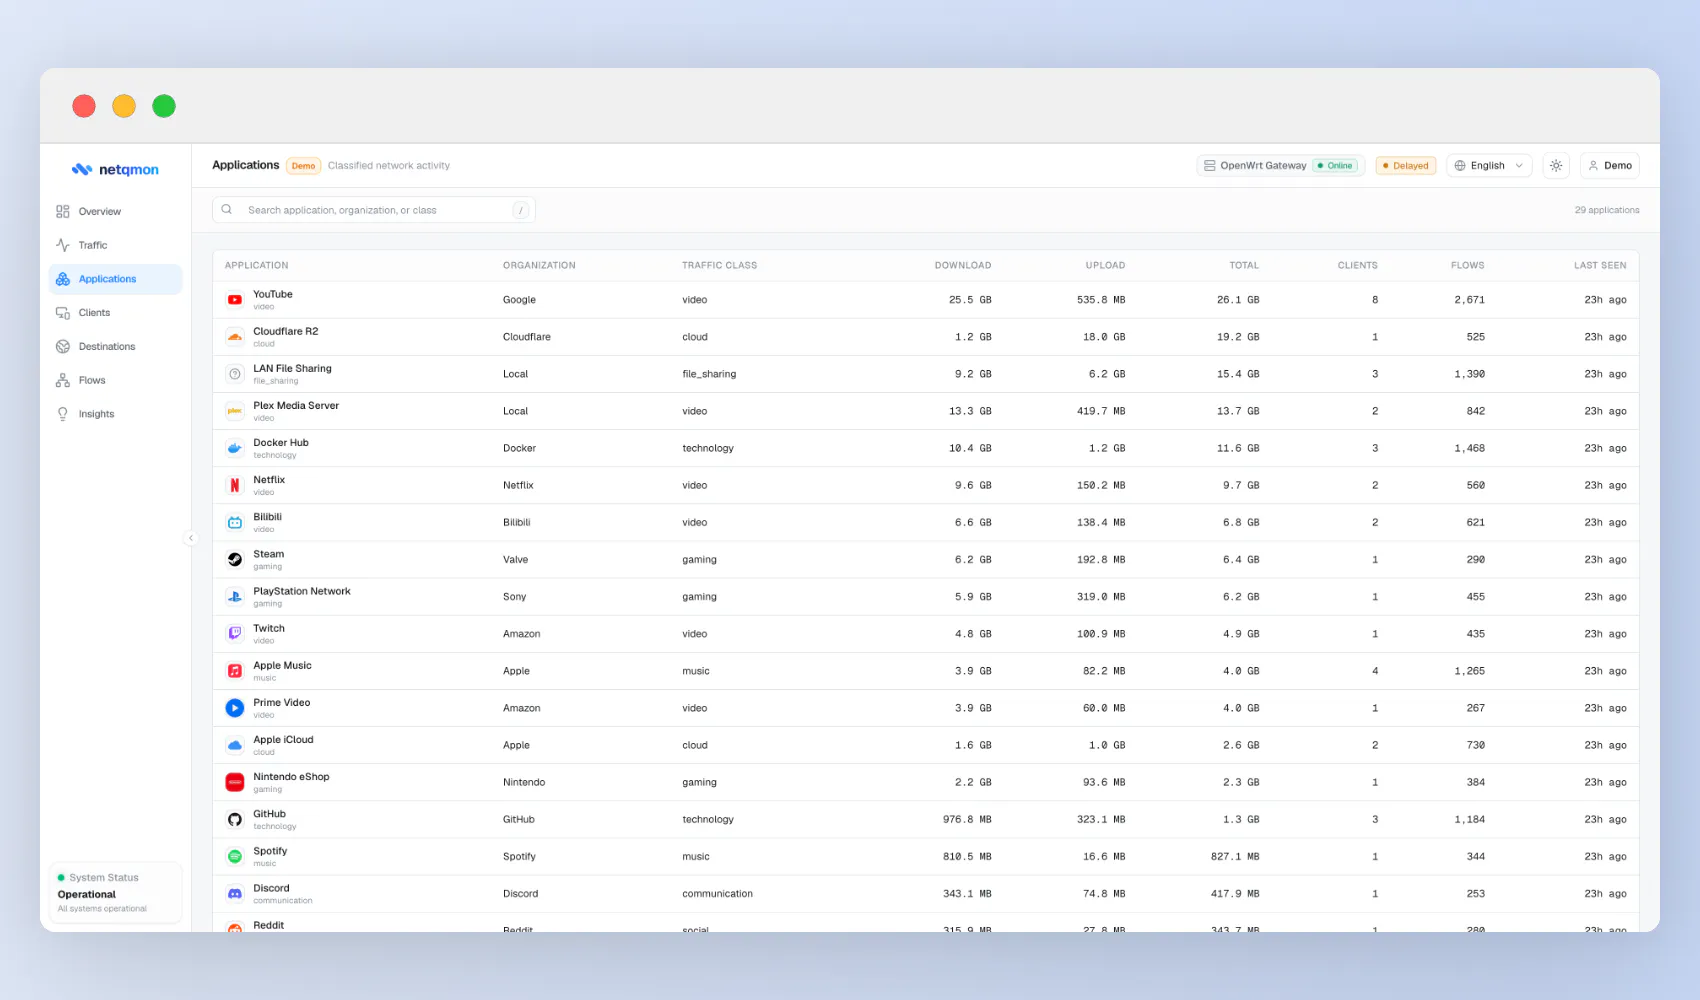Click the 26.1 GB total value

1238,300
